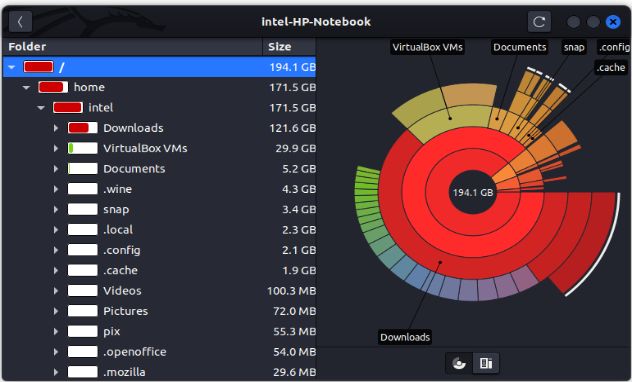Click the Documents chart label

click(520, 47)
